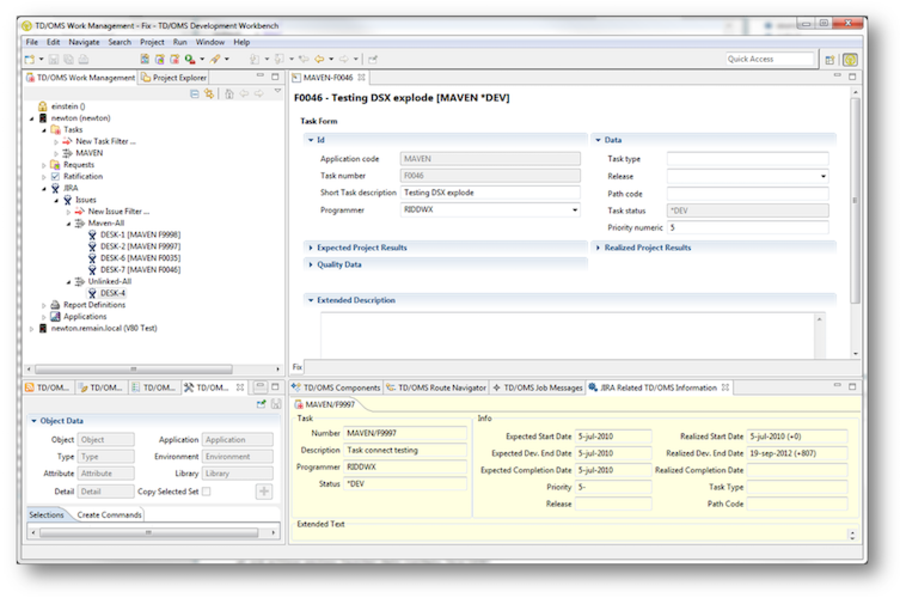
Task: Switch to TD/OMS Job Messages tab
Action: [537, 388]
